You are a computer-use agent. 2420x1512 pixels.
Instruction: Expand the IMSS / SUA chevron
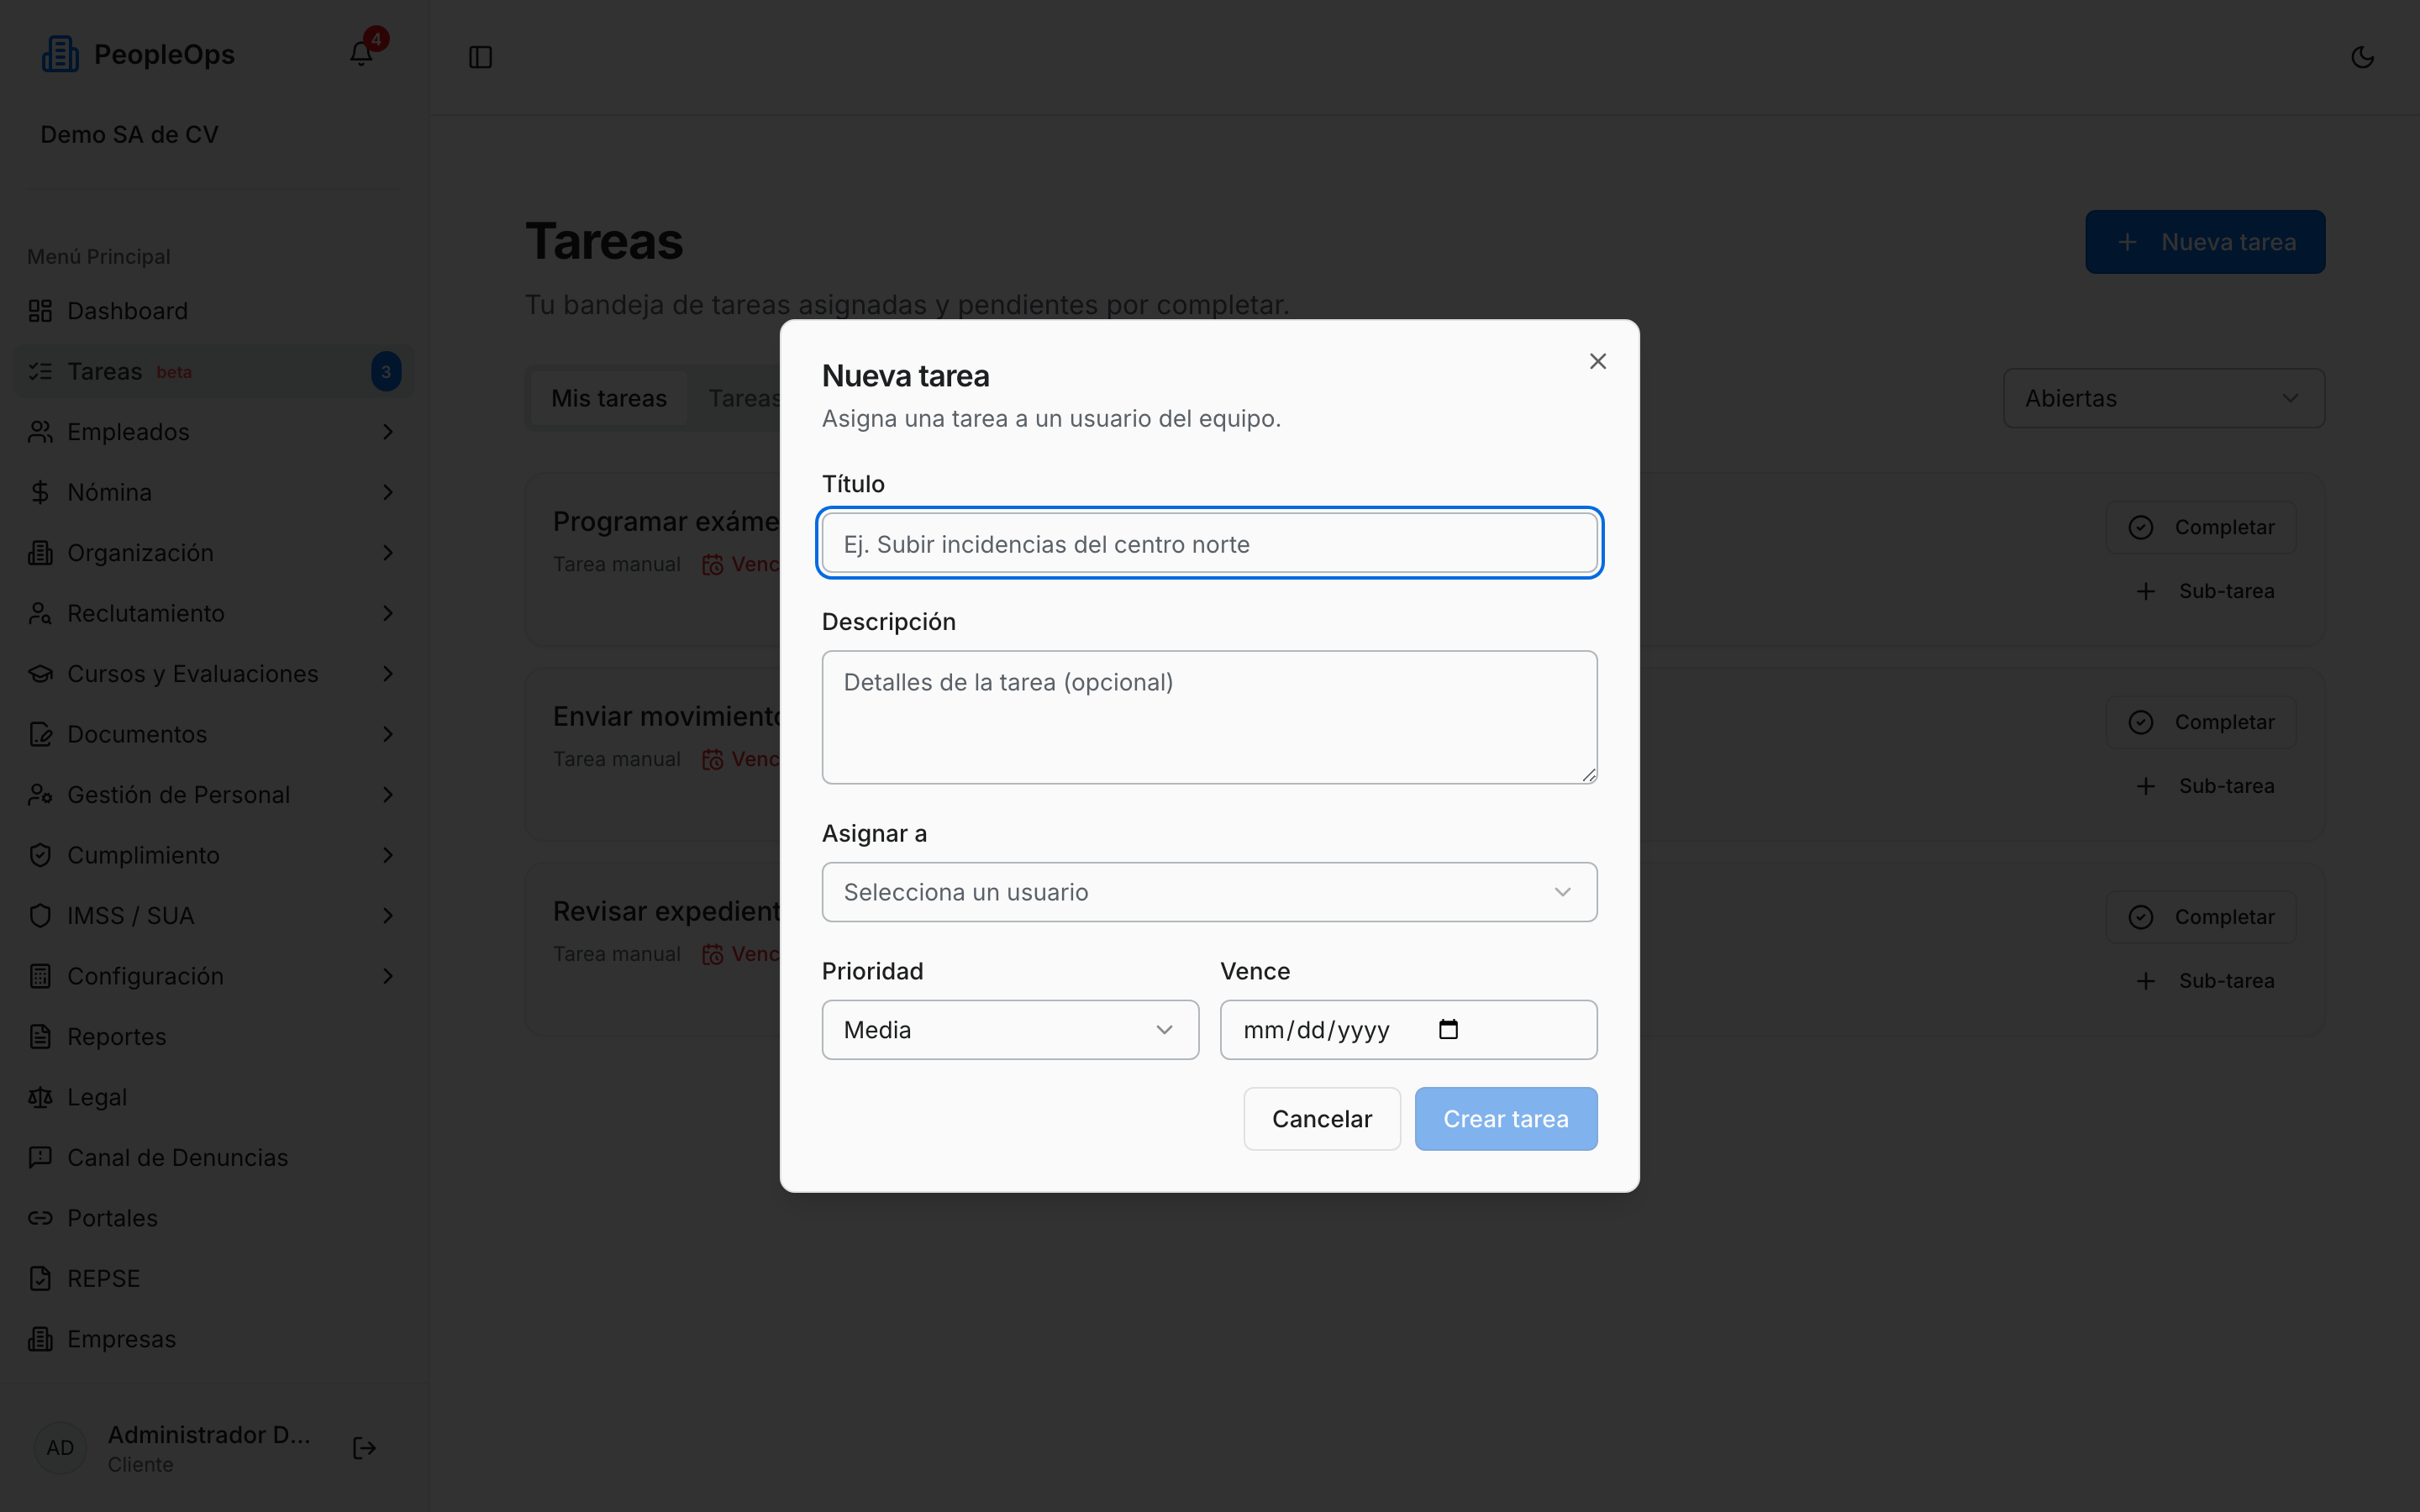388,916
